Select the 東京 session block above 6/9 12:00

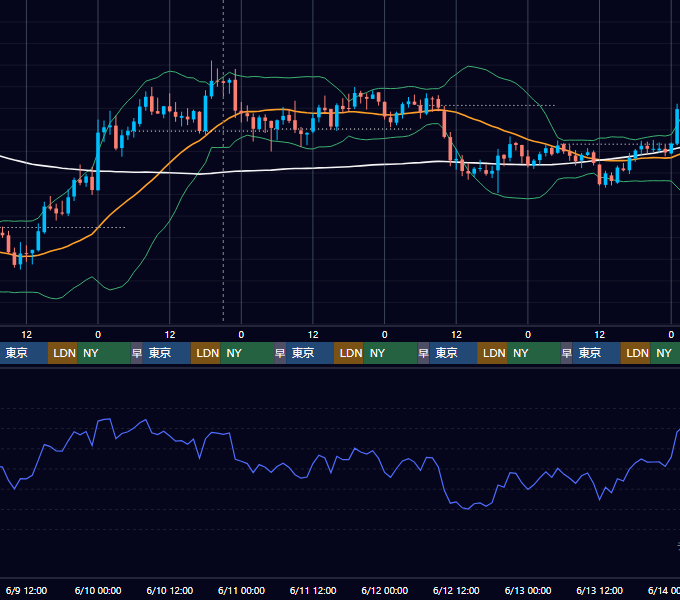point(23,353)
